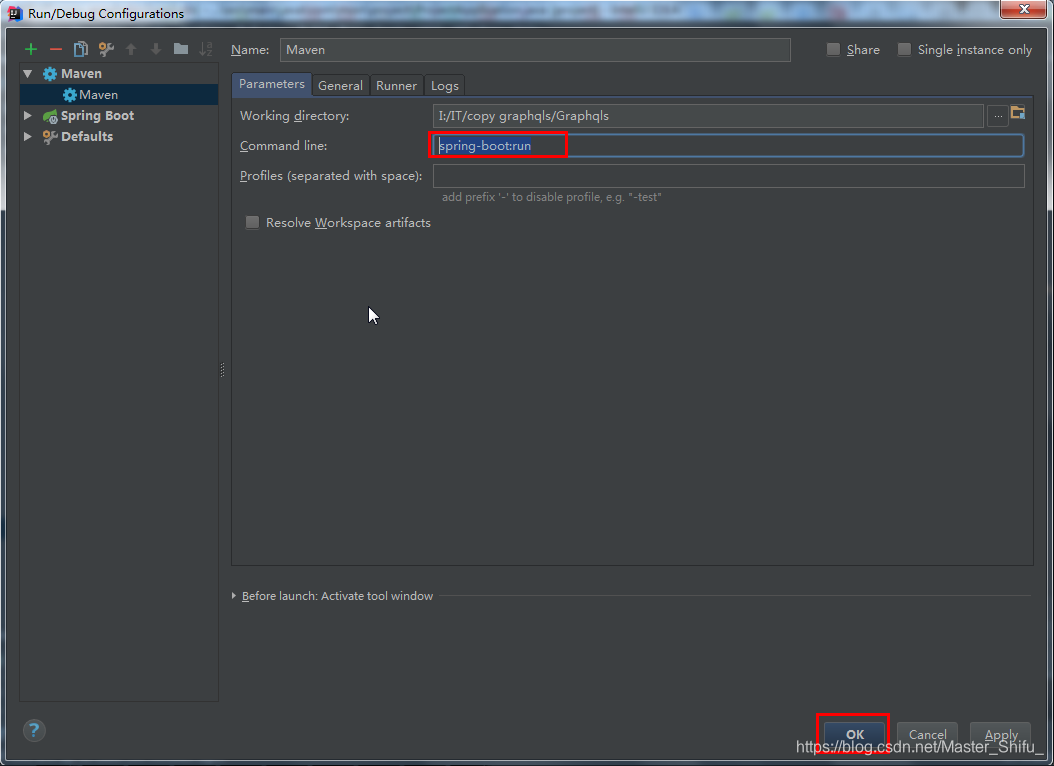1054x766 pixels.
Task: Move configuration up arrow
Action: (x=131, y=49)
